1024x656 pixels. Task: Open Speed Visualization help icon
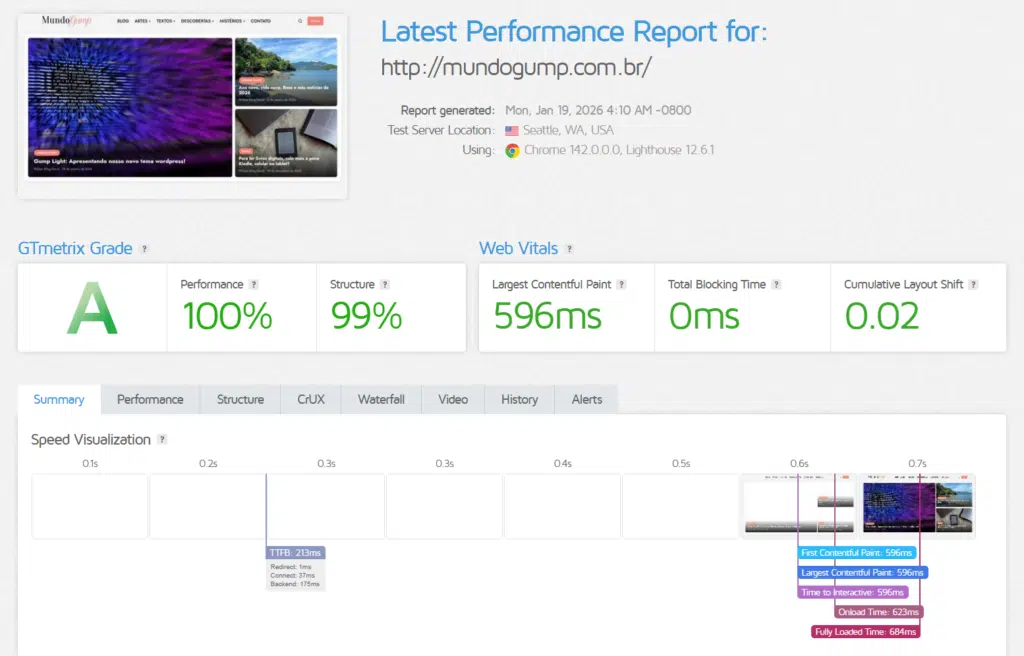tap(163, 439)
